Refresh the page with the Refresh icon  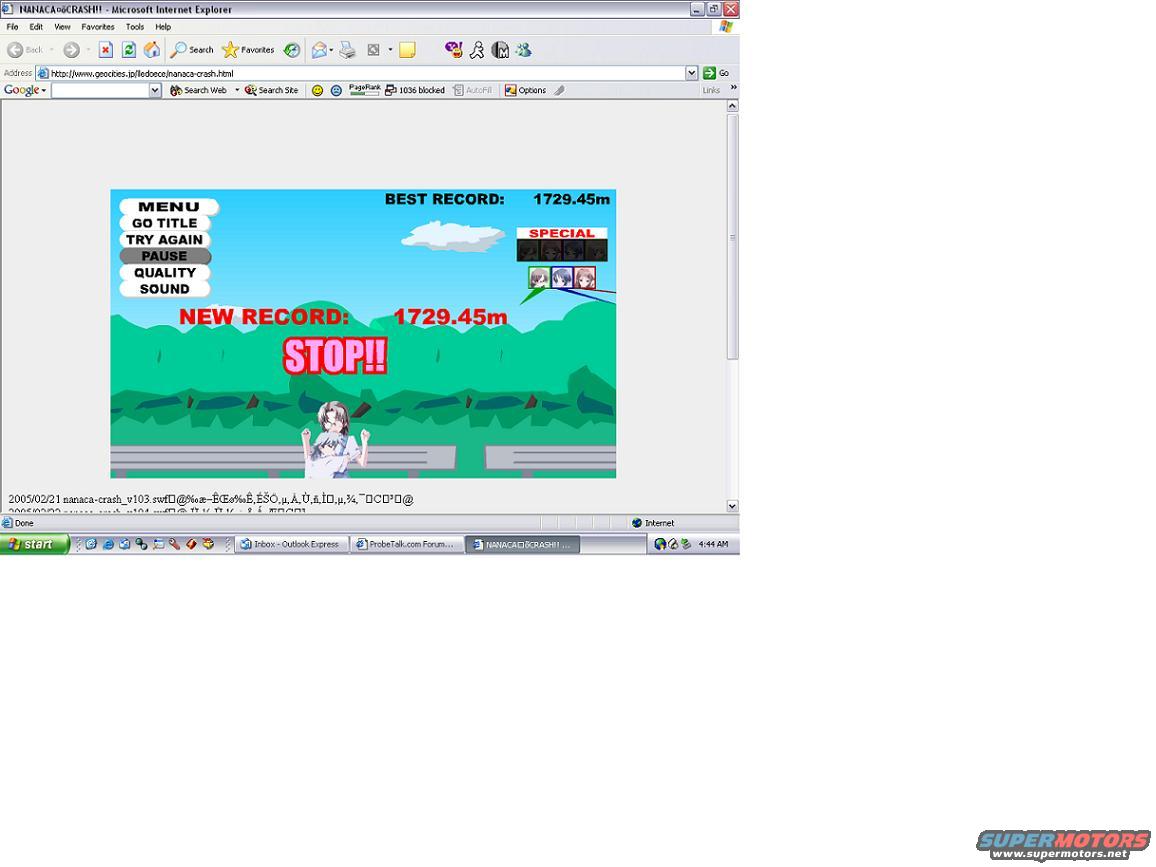pos(129,50)
